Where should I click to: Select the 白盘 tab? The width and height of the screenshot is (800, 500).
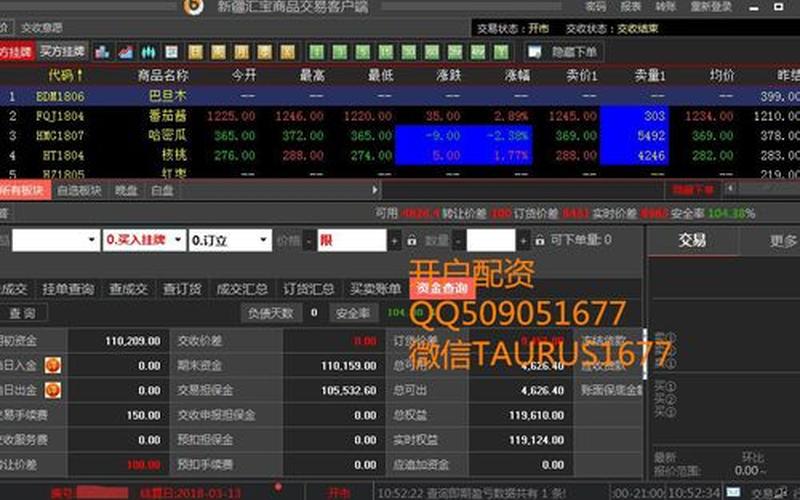pos(162,190)
